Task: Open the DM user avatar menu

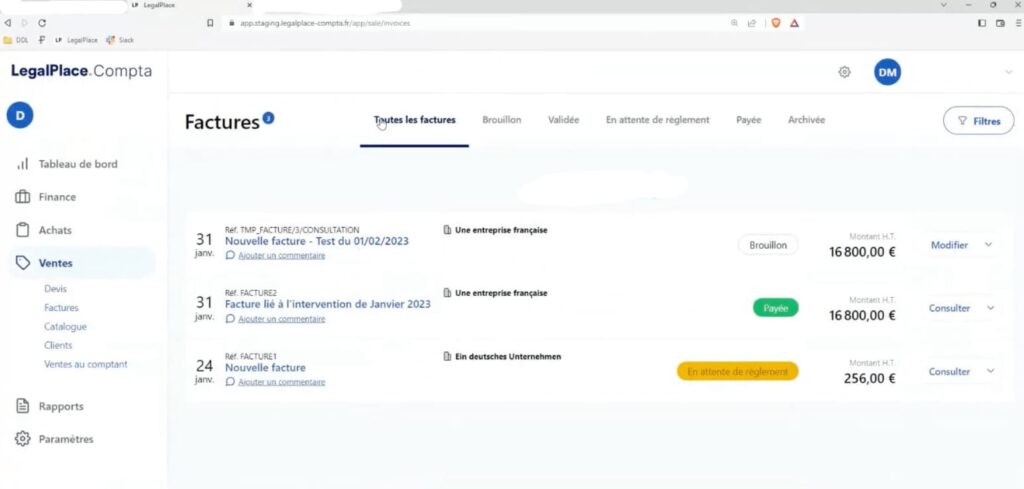Action: pyautogui.click(x=888, y=72)
